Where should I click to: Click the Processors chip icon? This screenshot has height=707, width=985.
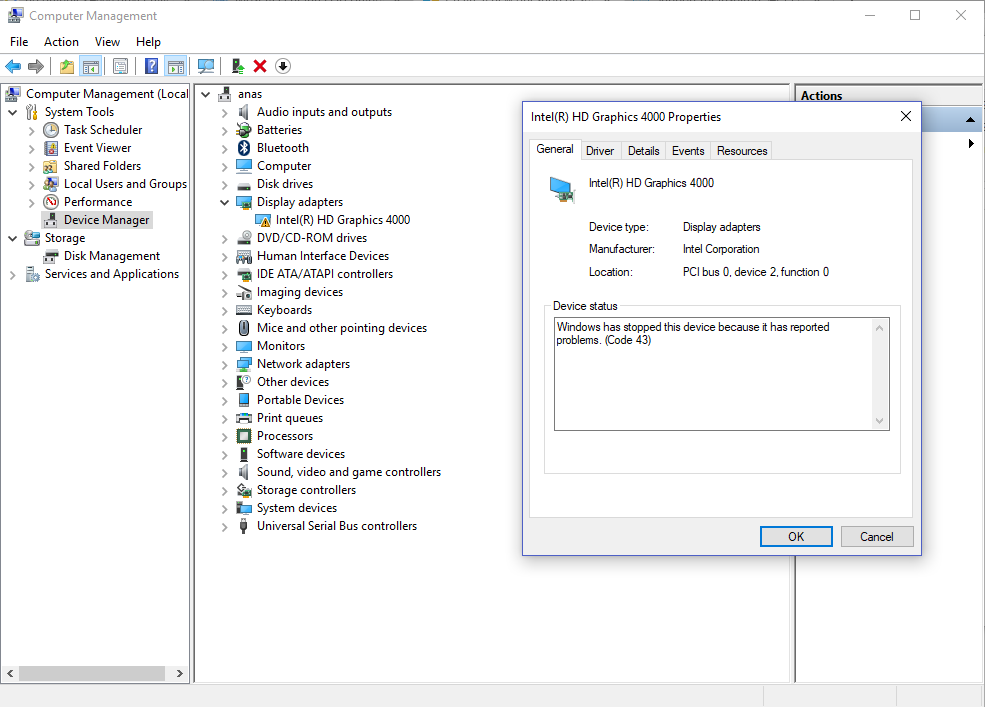pyautogui.click(x=244, y=436)
